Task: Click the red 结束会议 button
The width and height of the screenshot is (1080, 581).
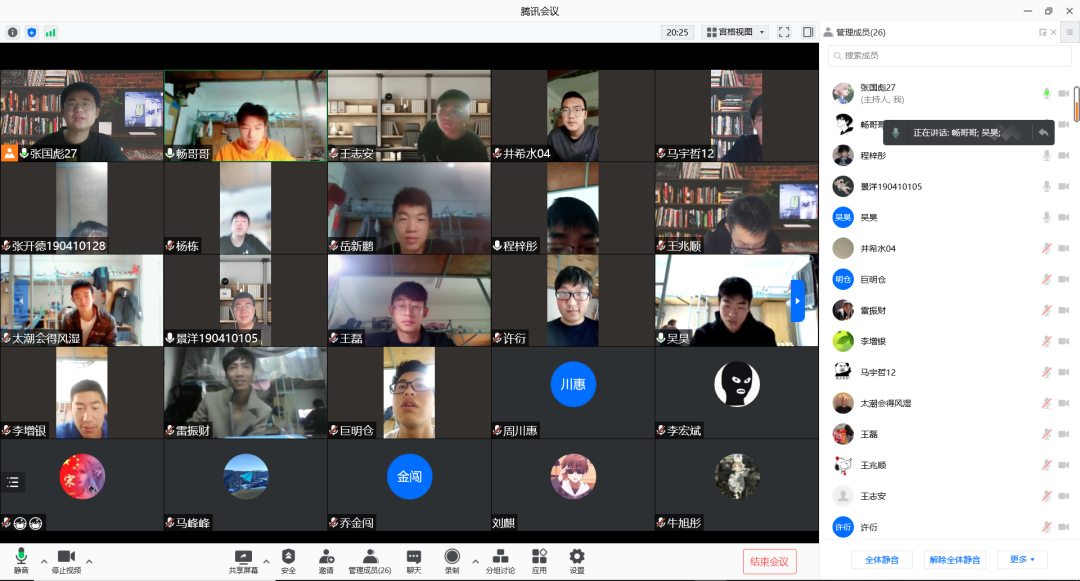Action: (769, 561)
